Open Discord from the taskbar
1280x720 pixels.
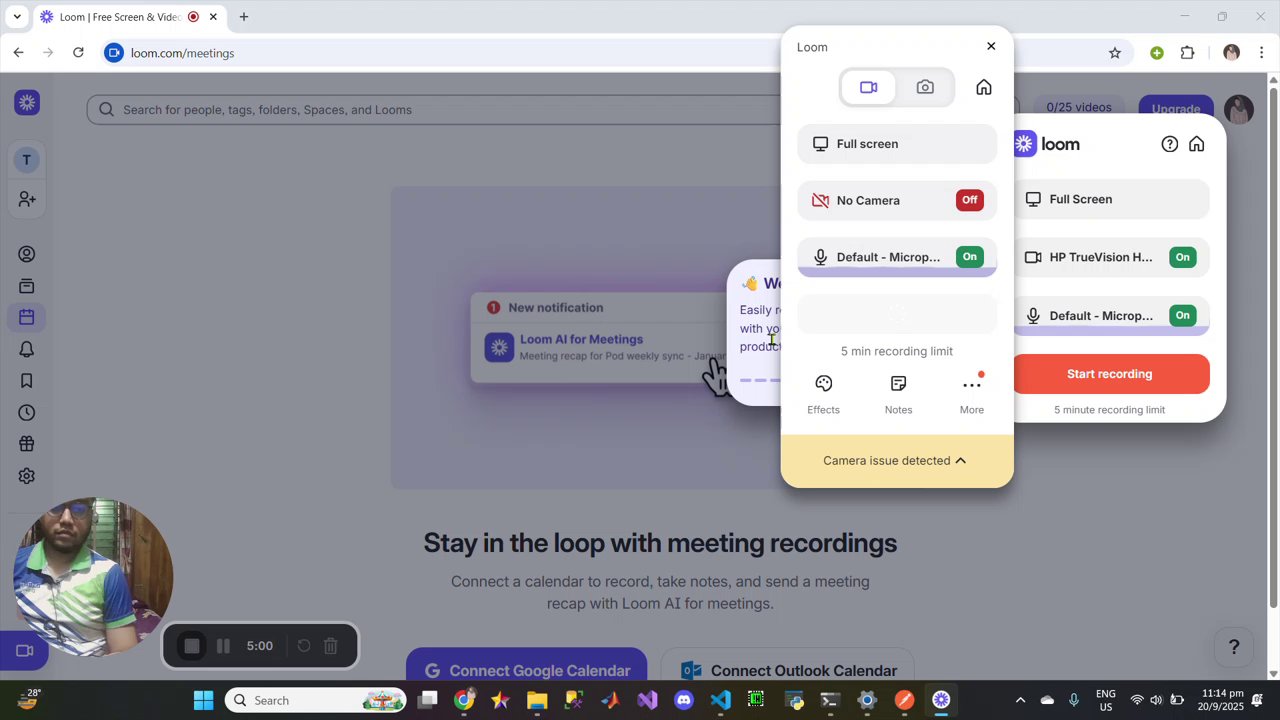(x=684, y=700)
